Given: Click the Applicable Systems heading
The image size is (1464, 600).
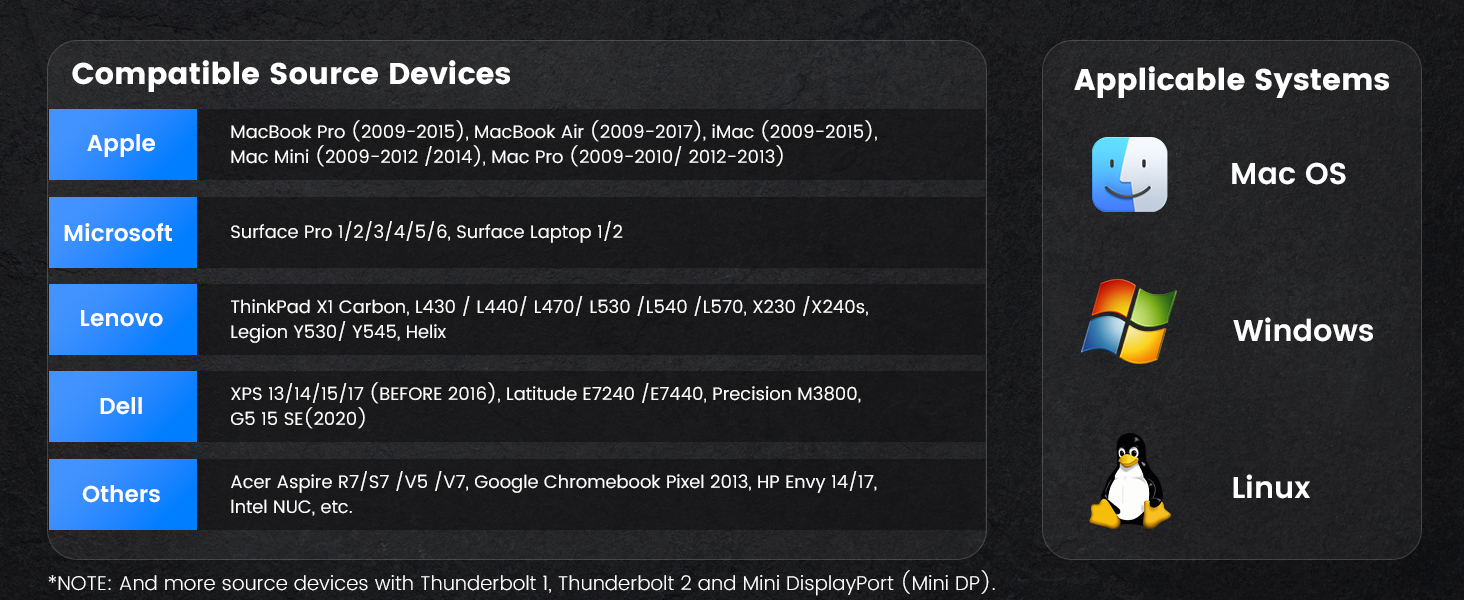Looking at the screenshot, I should tap(1231, 80).
